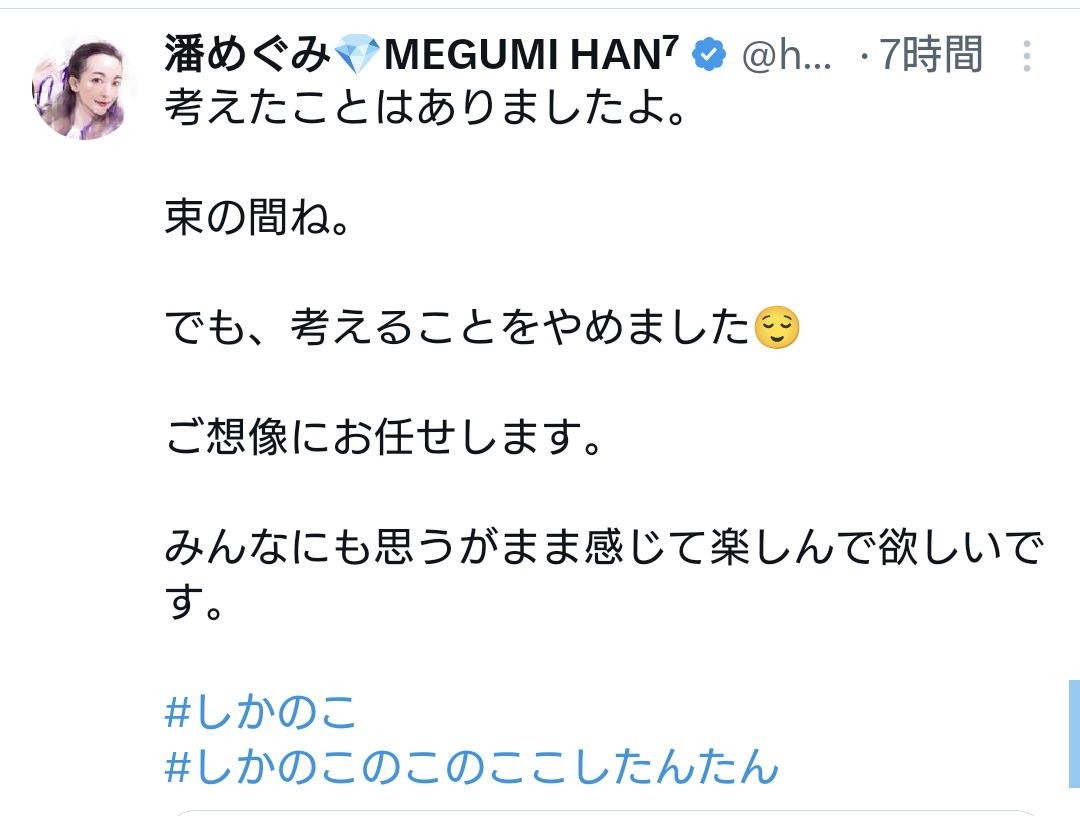Click the relieved face emoji
Screen dimensions: 1080x816
click(777, 328)
